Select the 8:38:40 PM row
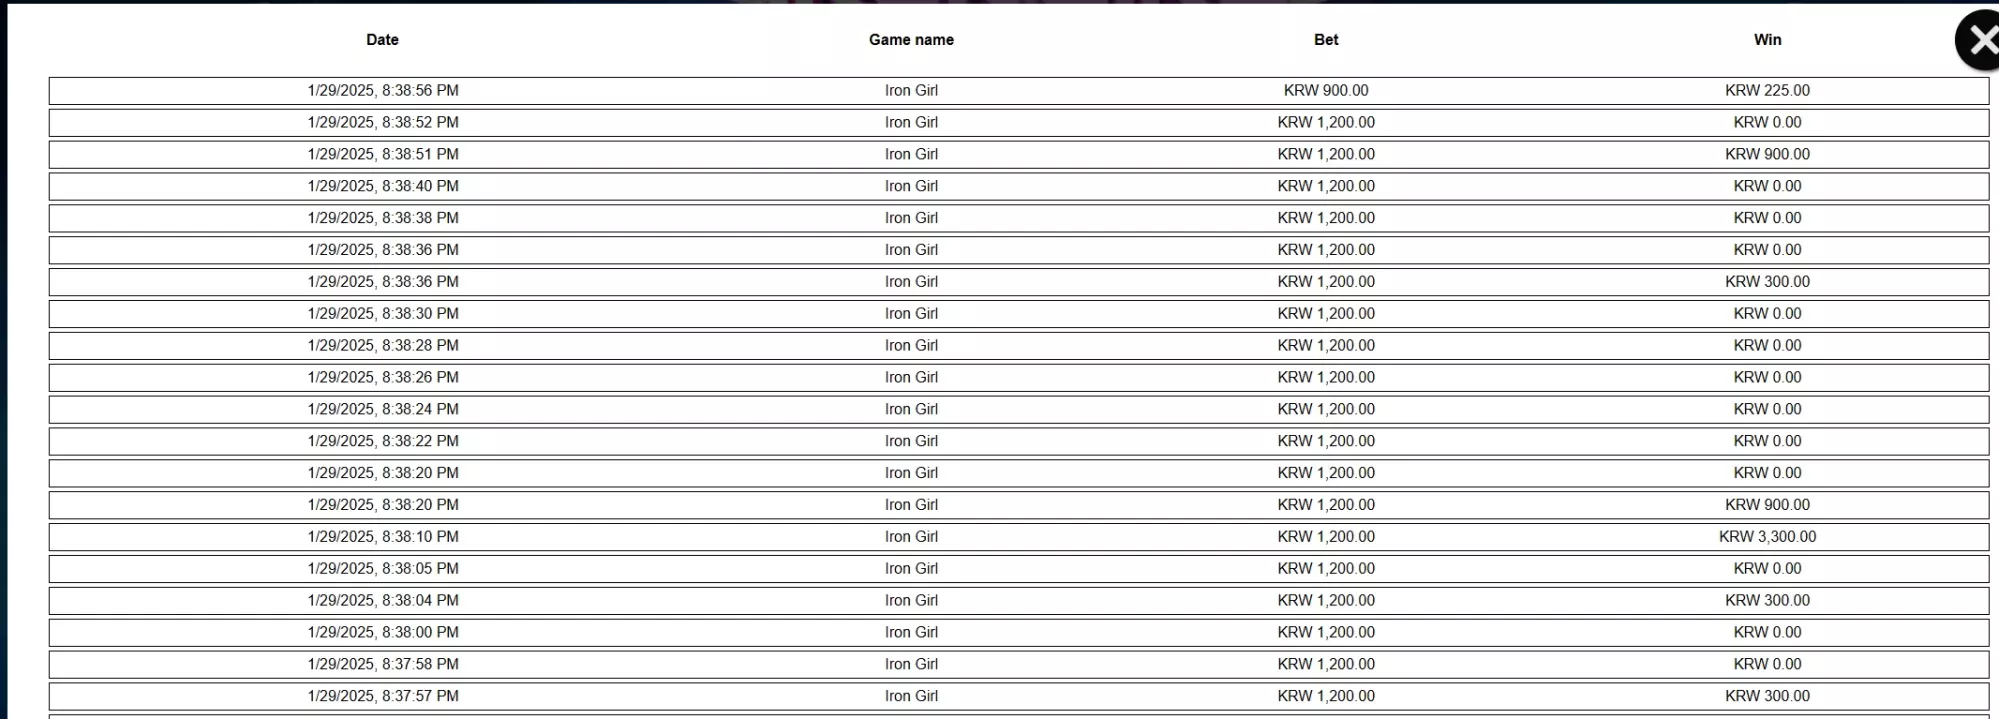Screen dimensions: 1999x719 point(1019,187)
